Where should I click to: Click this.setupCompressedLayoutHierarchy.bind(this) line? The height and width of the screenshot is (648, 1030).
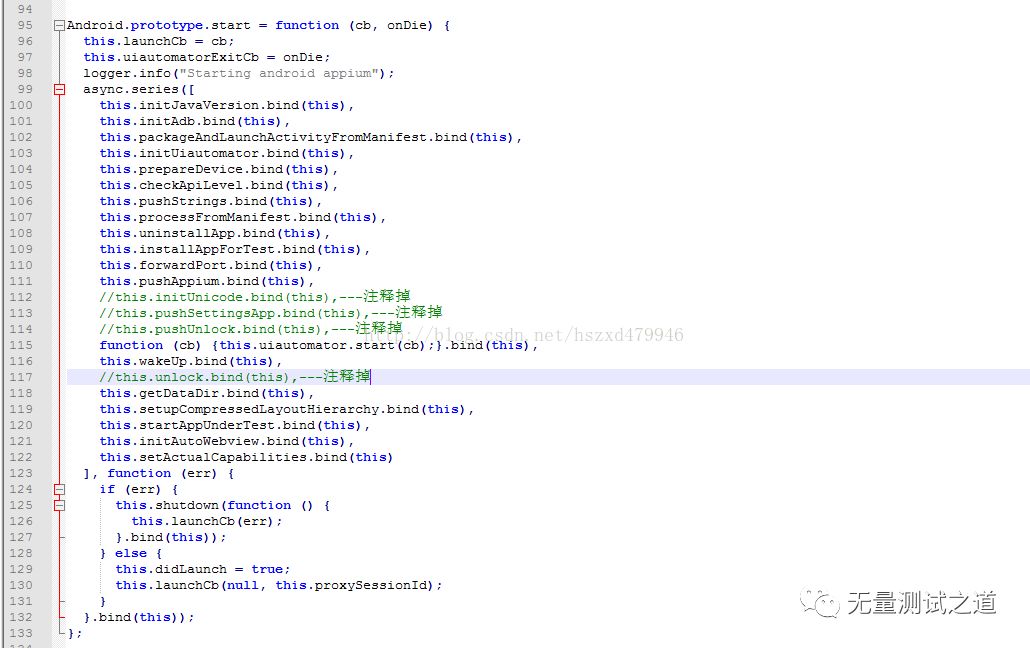click(286, 409)
